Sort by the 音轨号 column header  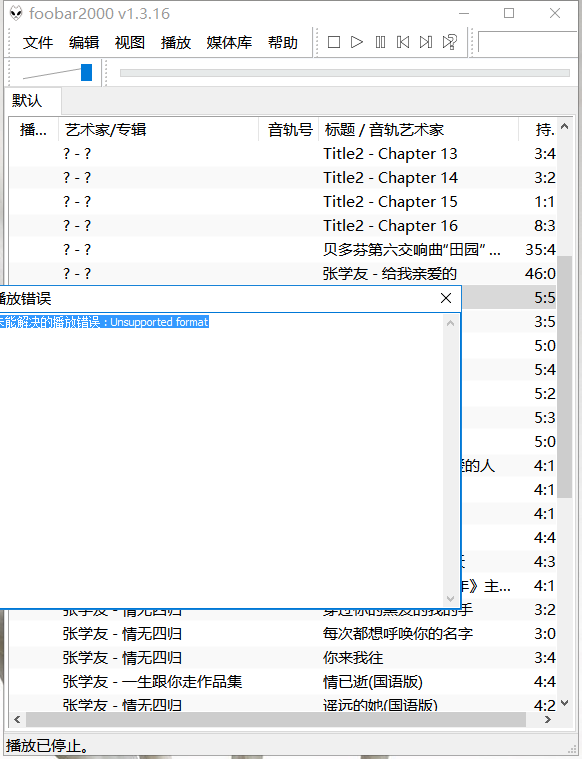[x=289, y=129]
